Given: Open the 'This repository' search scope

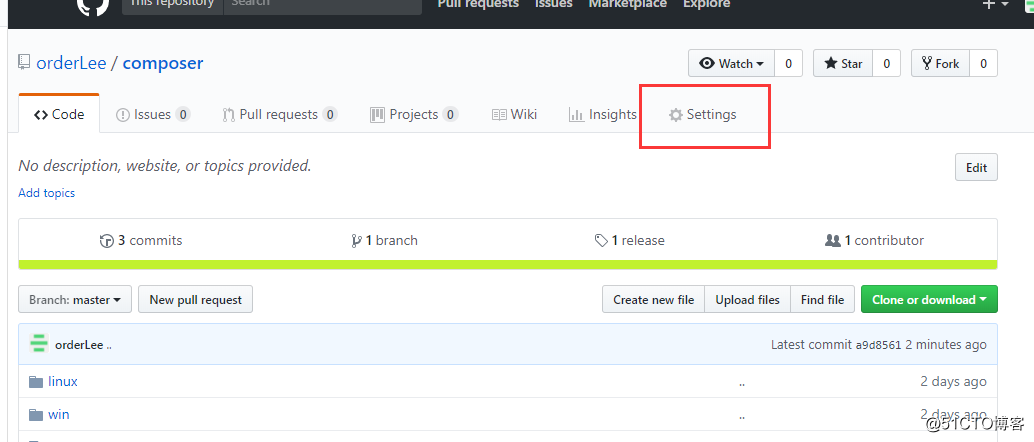Looking at the screenshot, I should (173, 5).
